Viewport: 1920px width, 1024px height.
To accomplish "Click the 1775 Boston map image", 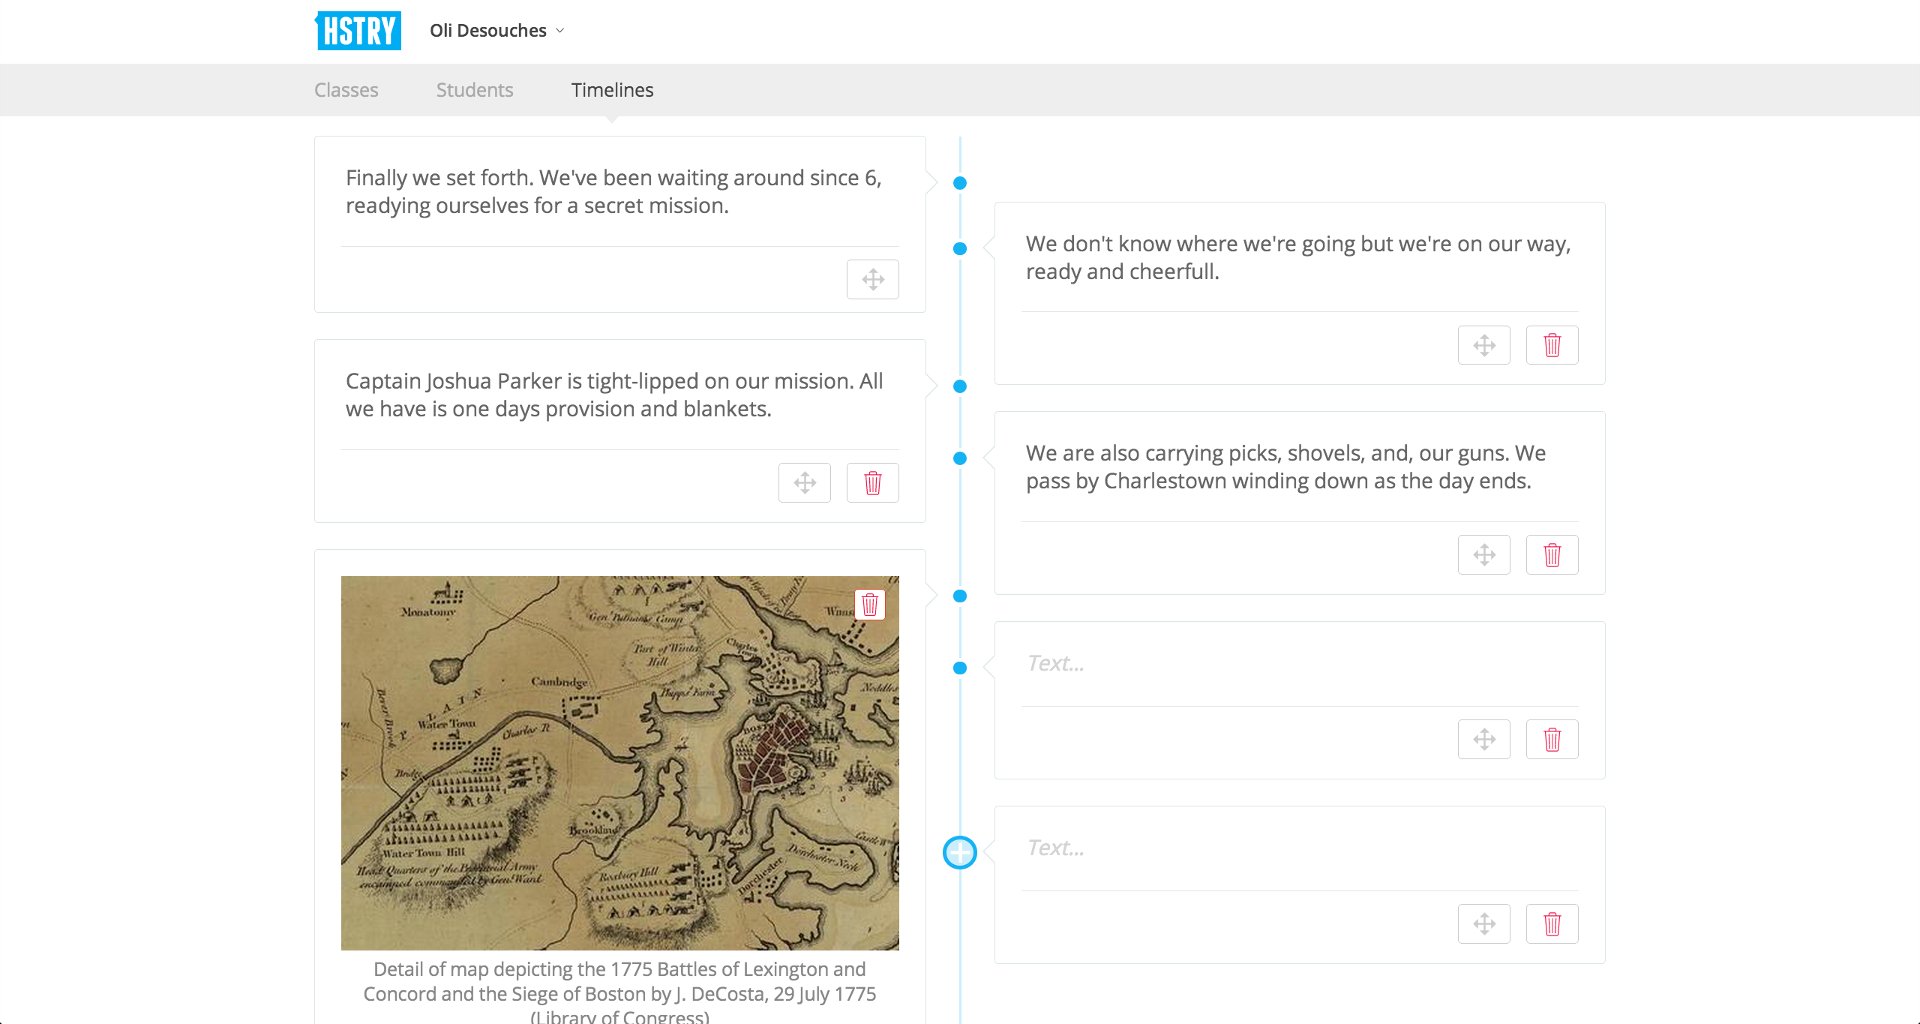I will (620, 761).
